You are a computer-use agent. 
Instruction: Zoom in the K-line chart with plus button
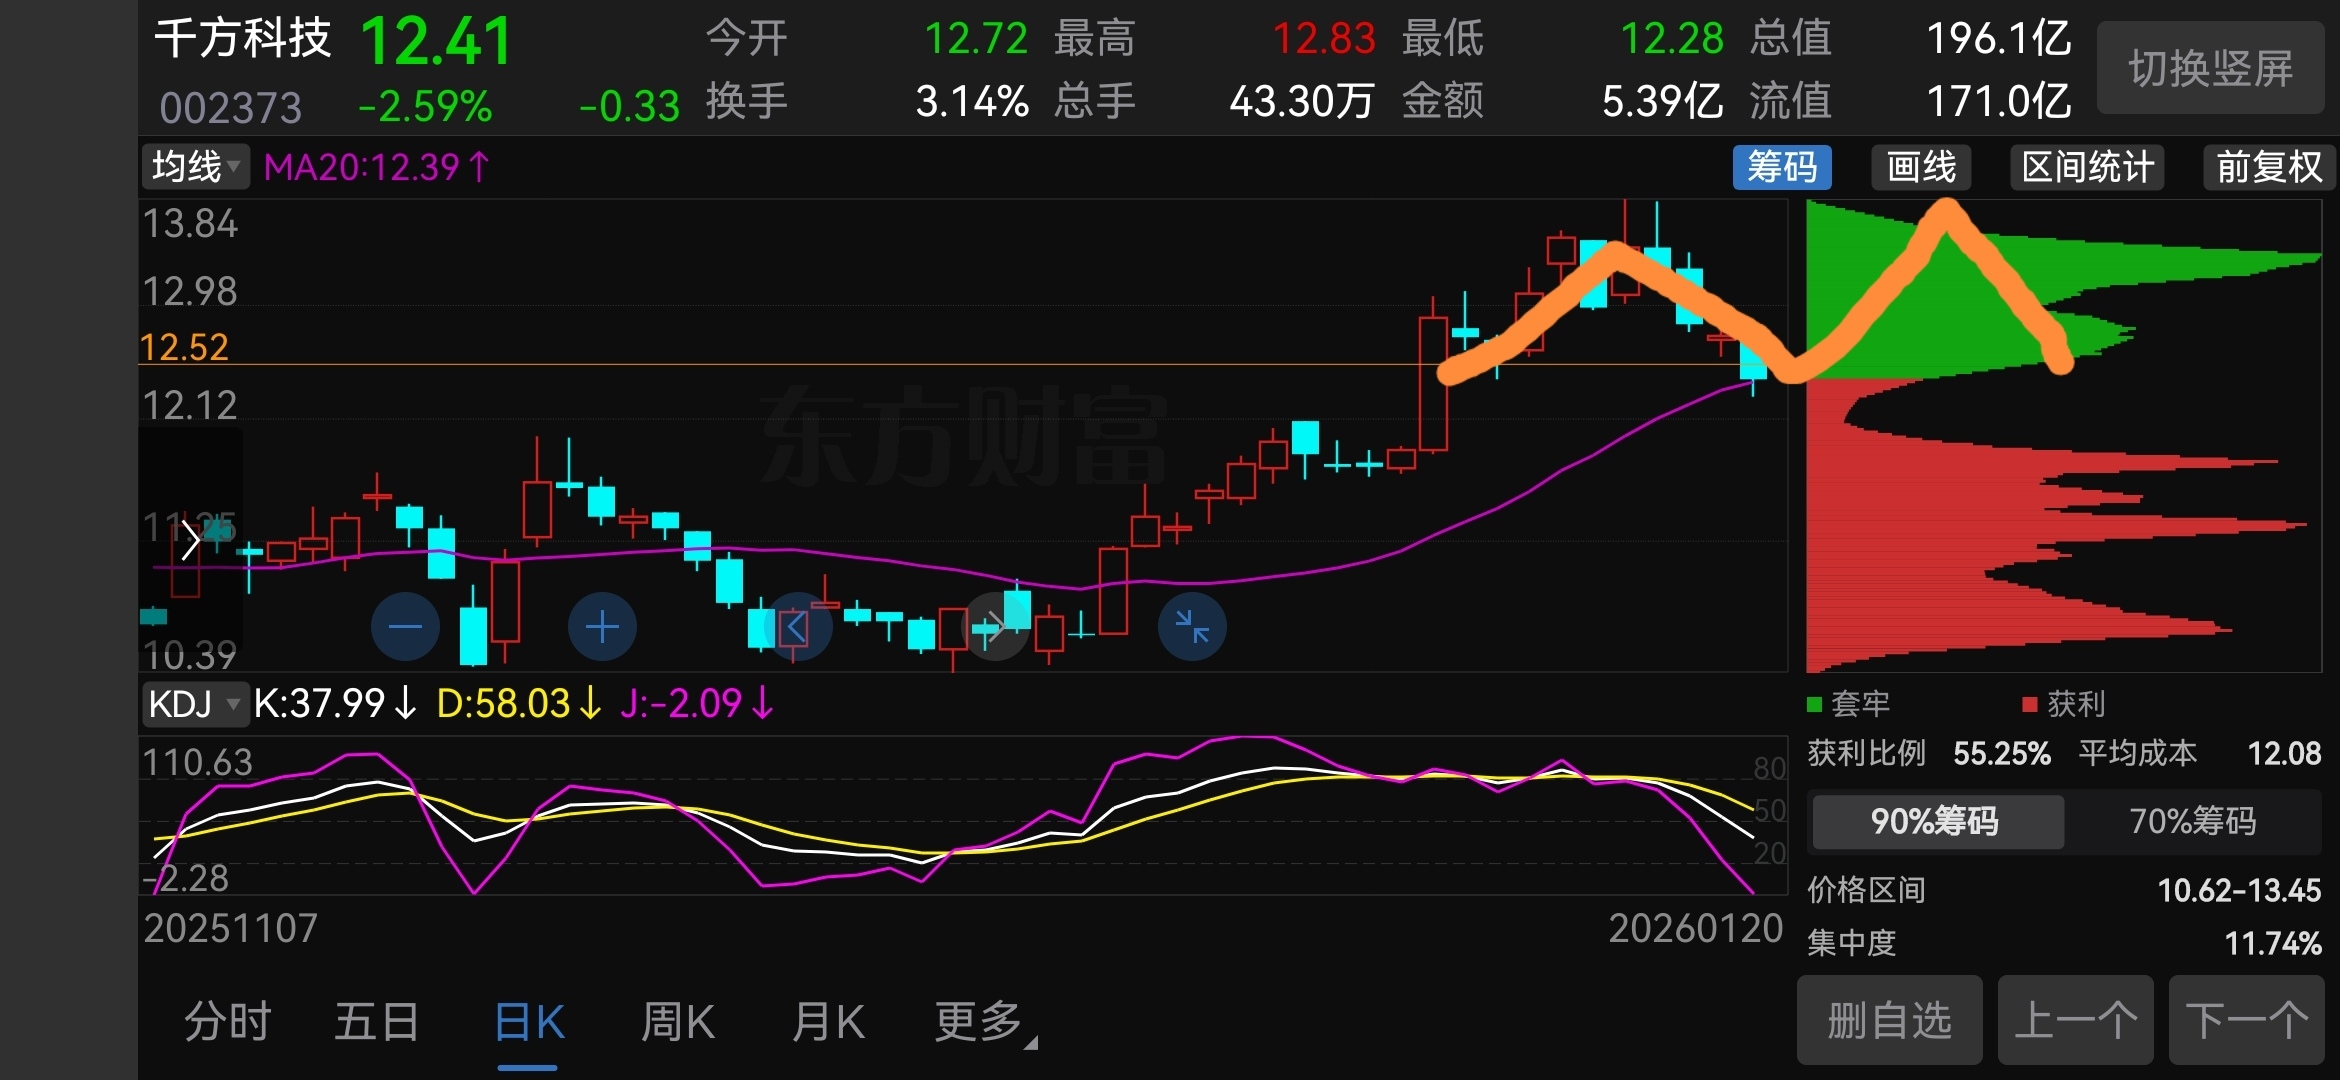click(602, 627)
